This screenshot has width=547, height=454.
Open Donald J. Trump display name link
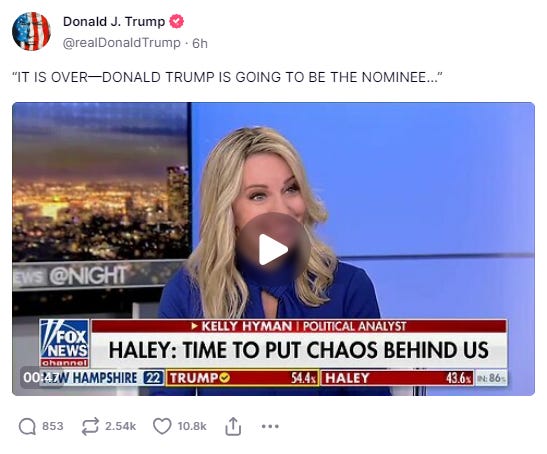(114, 22)
